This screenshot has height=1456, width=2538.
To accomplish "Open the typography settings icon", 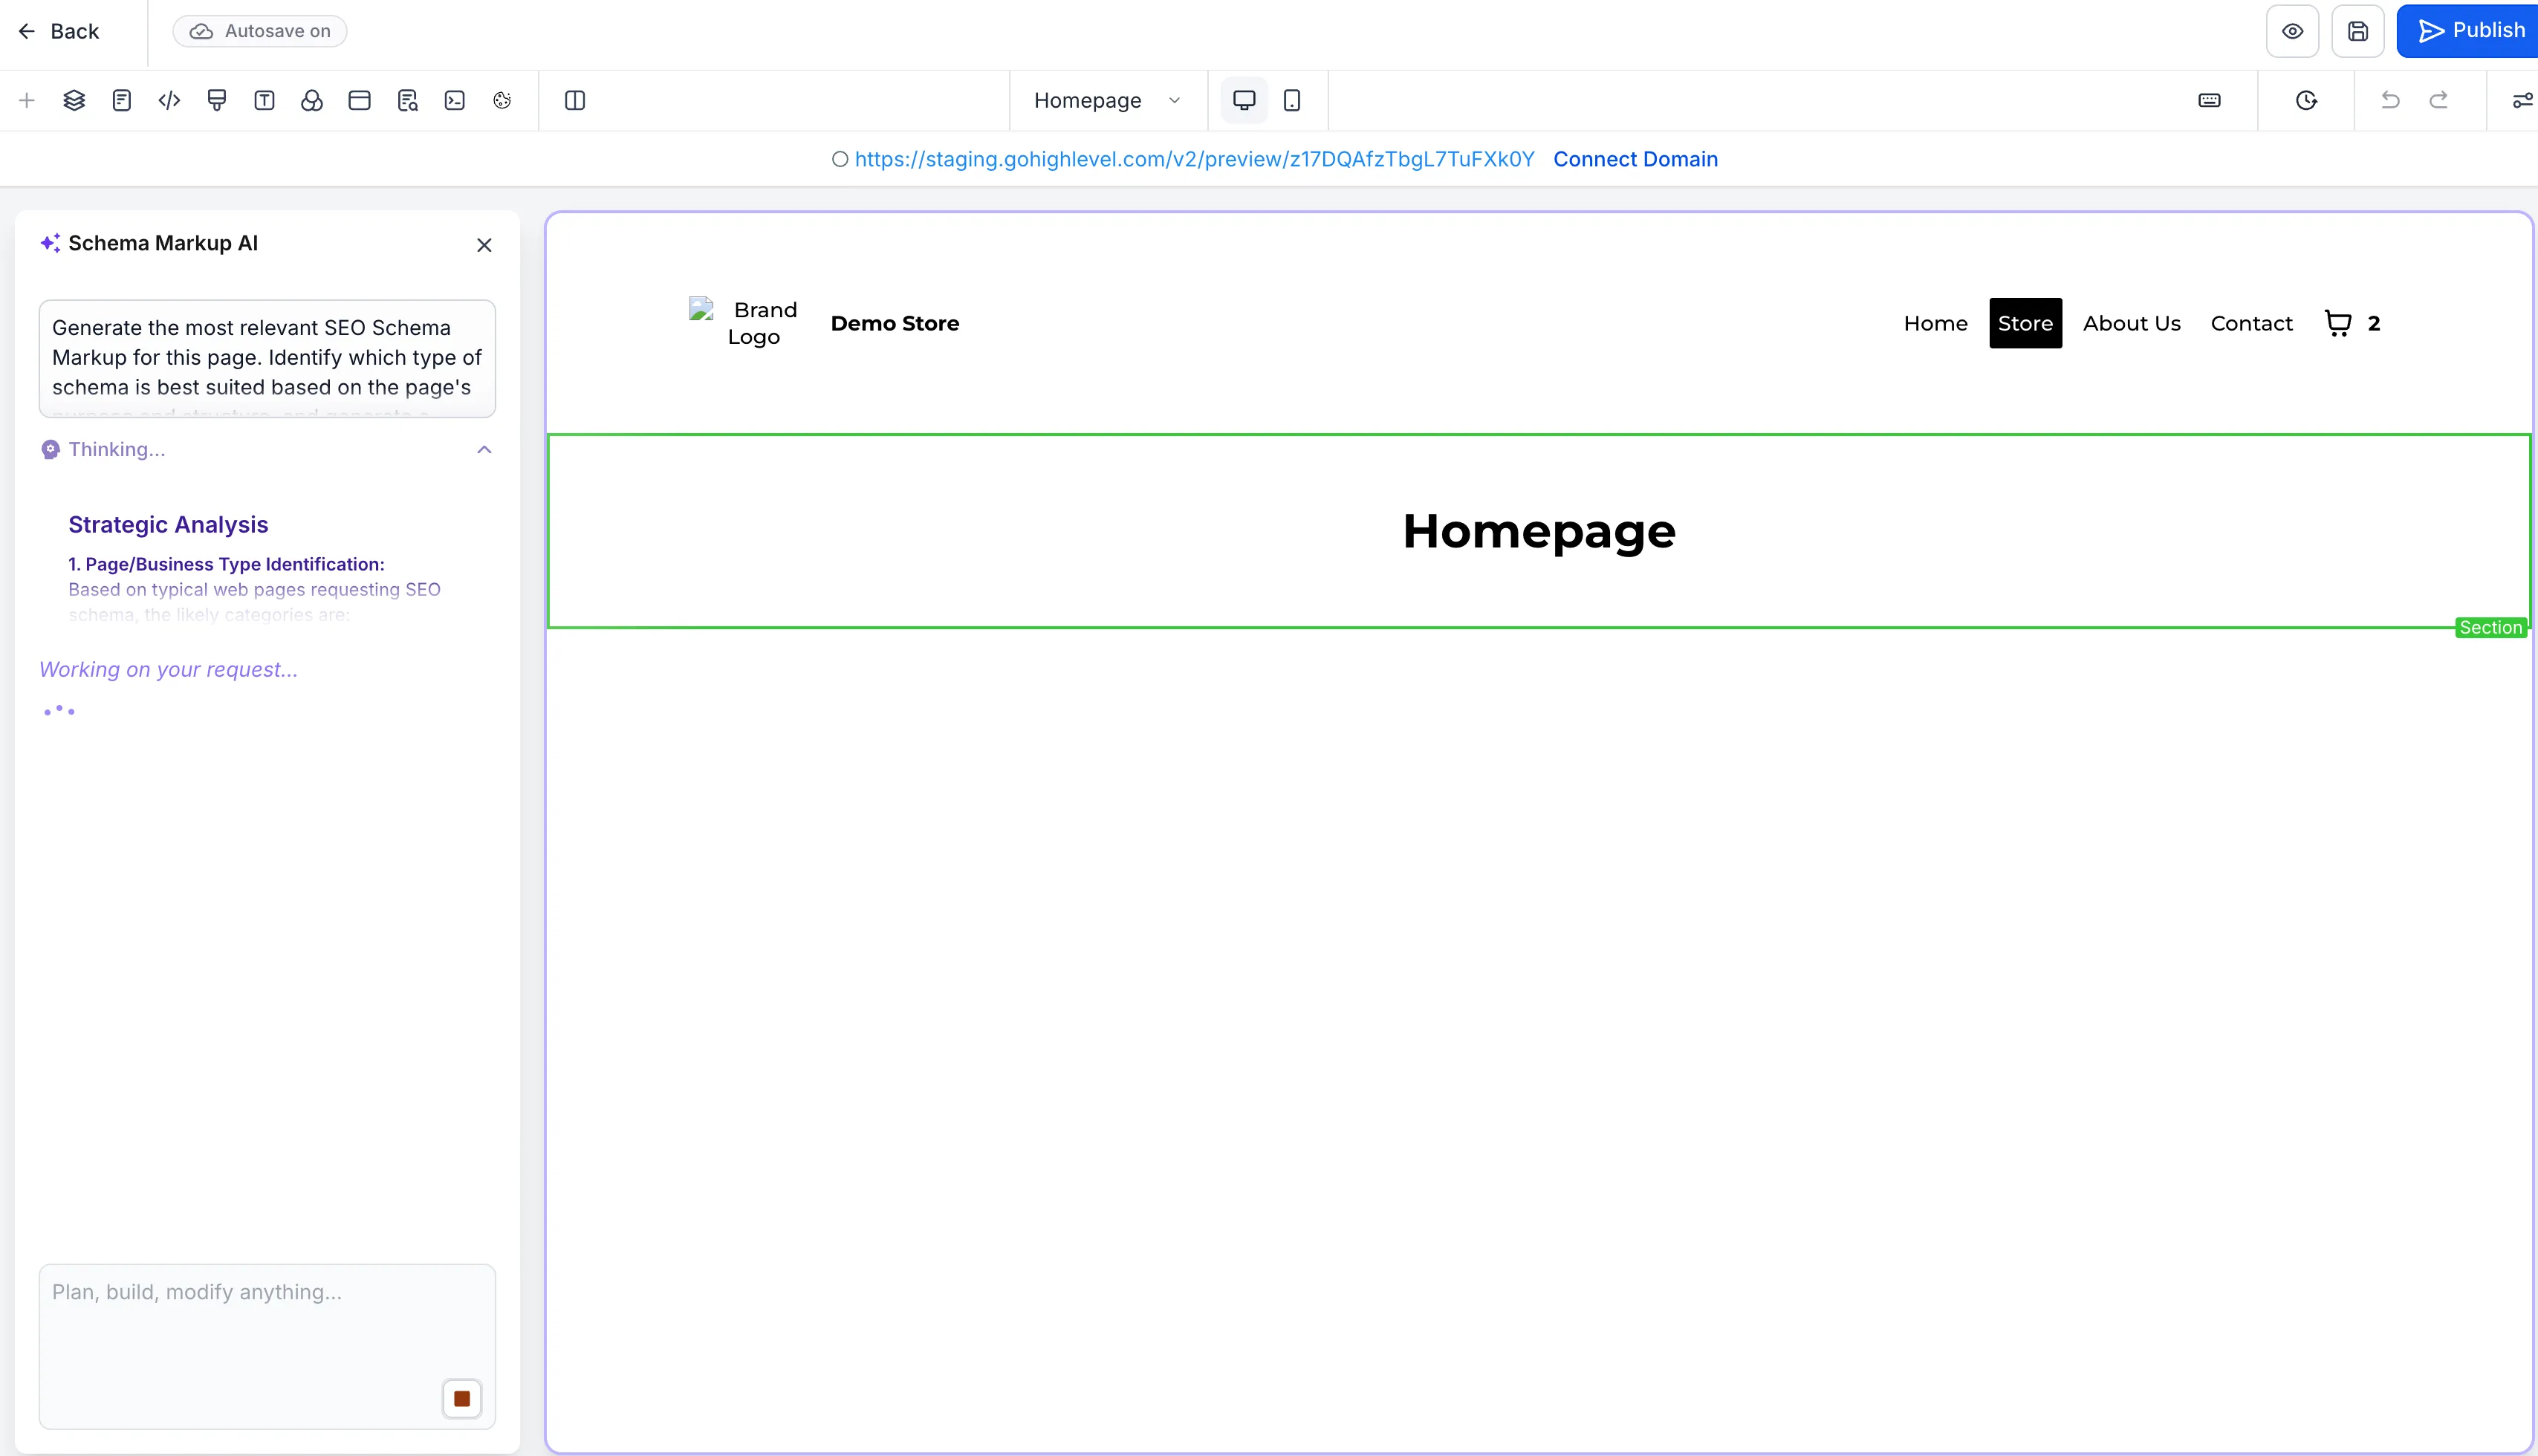I will coord(264,100).
